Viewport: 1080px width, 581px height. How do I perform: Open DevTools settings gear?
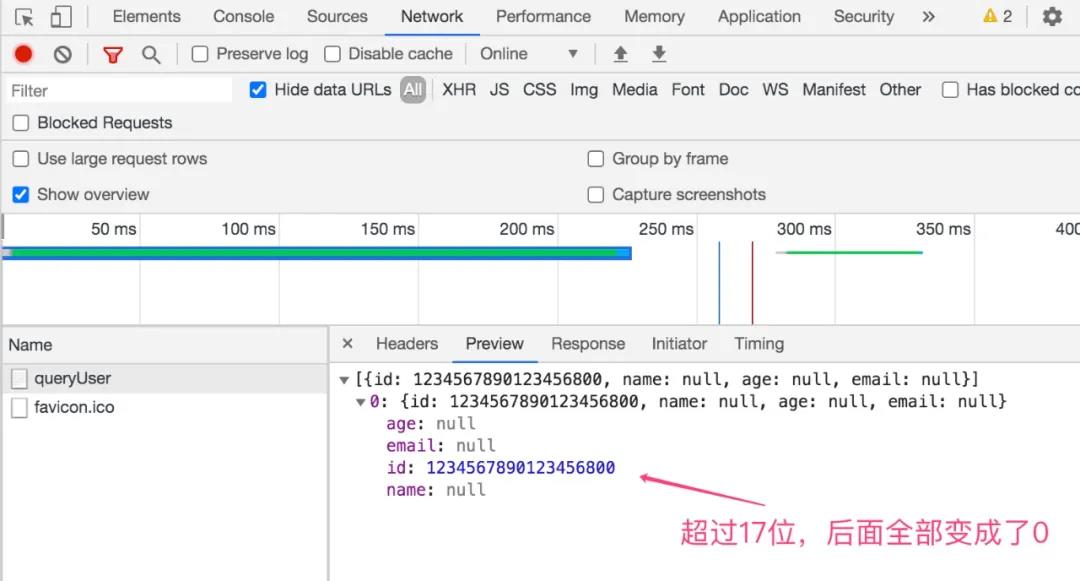[x=1052, y=16]
